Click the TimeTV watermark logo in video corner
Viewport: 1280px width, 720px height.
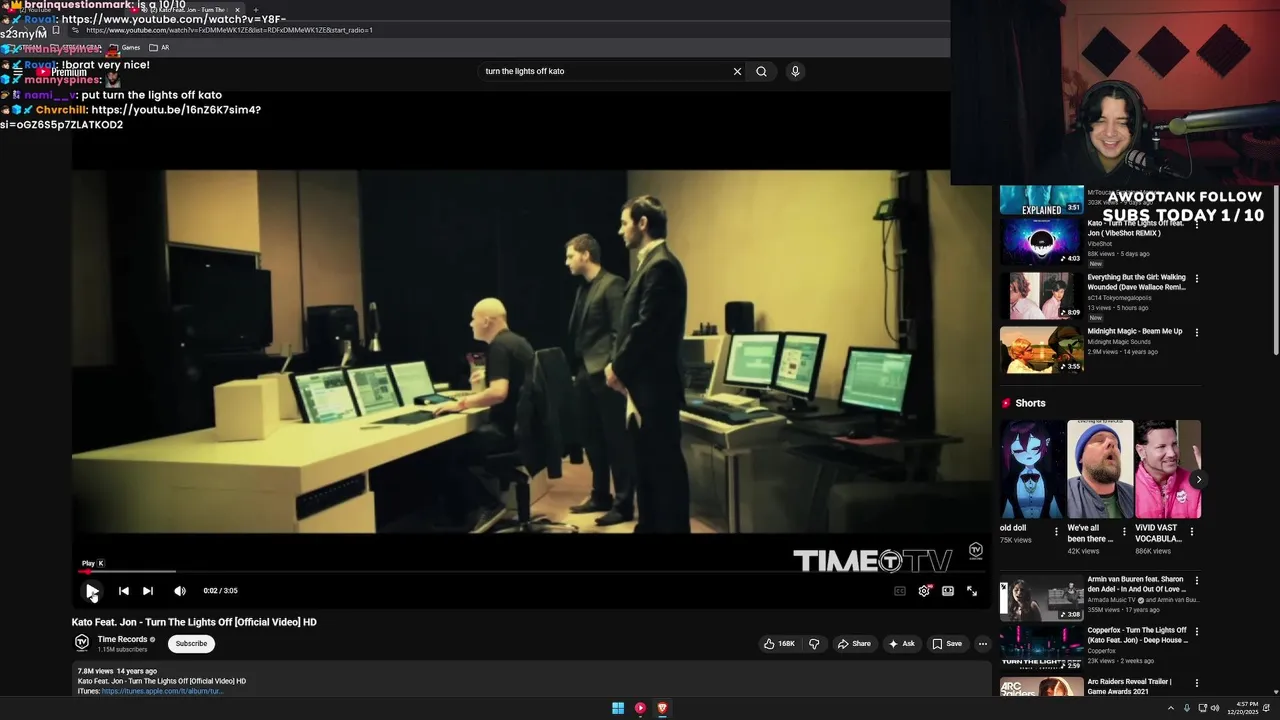(x=976, y=551)
